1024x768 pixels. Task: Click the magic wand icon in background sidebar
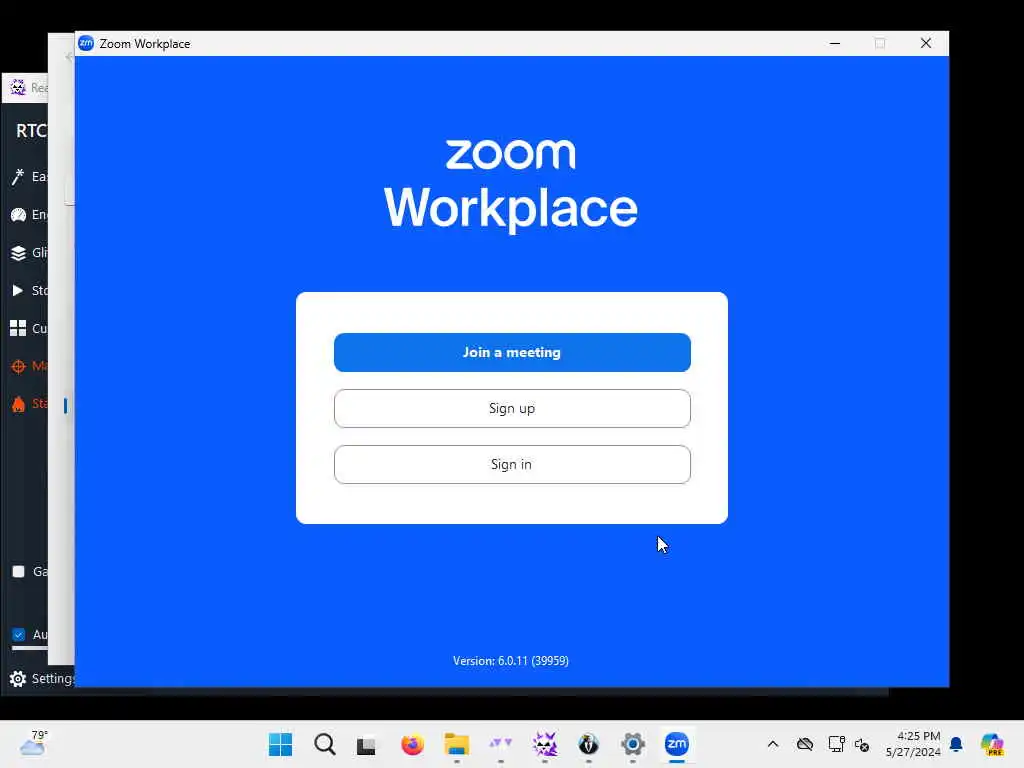pos(18,176)
